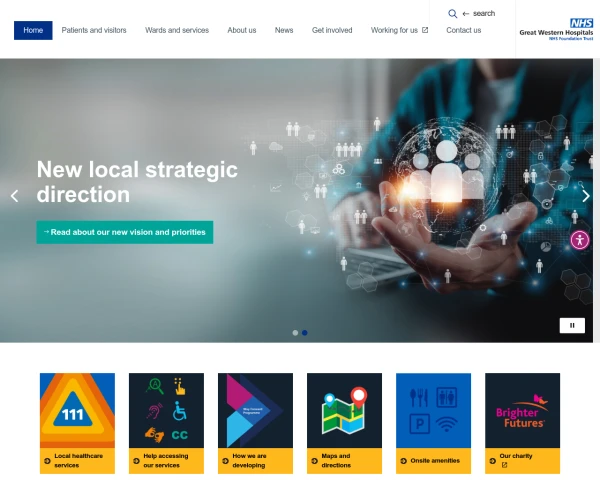This screenshot has height=480, width=600.
Task: Open the Patients and visitors menu
Action: [x=94, y=30]
